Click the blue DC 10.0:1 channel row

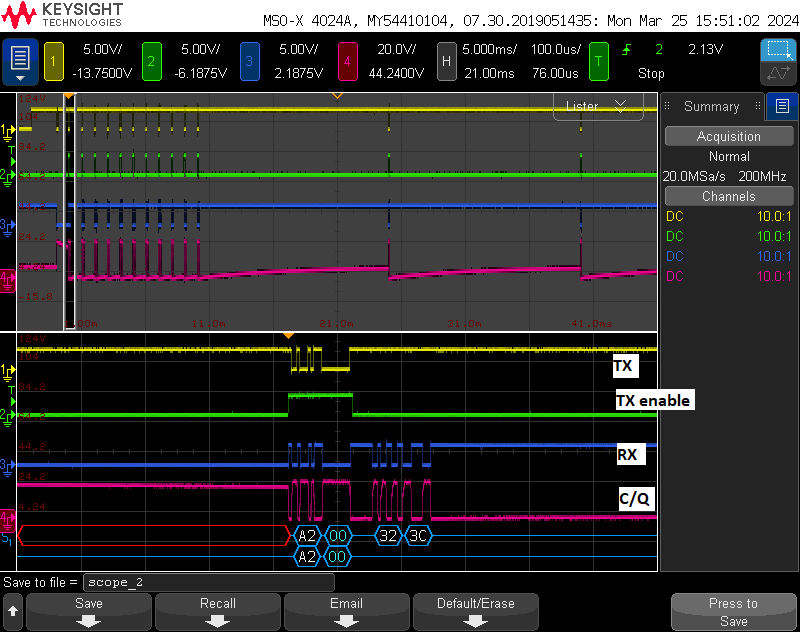click(729, 256)
